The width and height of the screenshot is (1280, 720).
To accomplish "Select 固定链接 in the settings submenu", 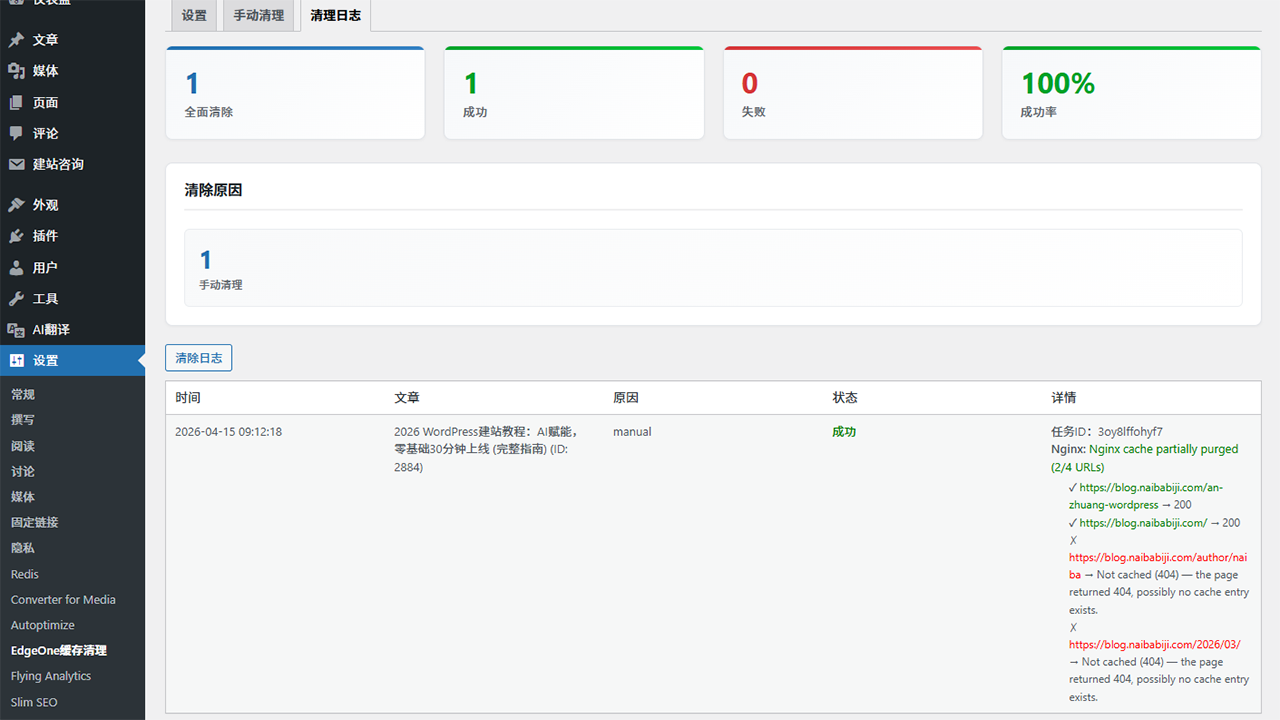I will coord(34,522).
